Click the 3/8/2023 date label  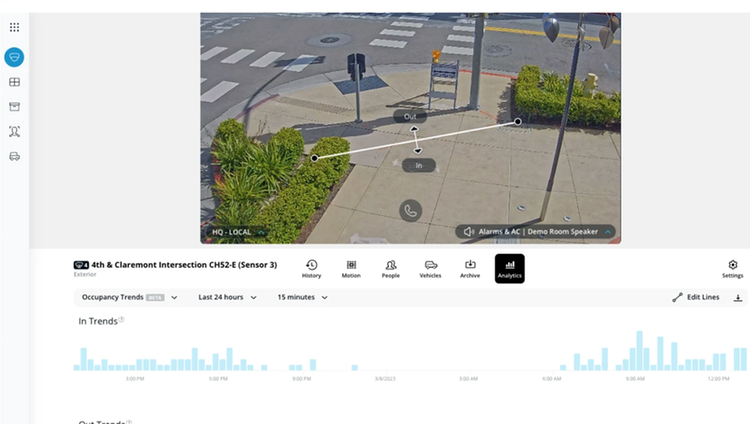(385, 379)
